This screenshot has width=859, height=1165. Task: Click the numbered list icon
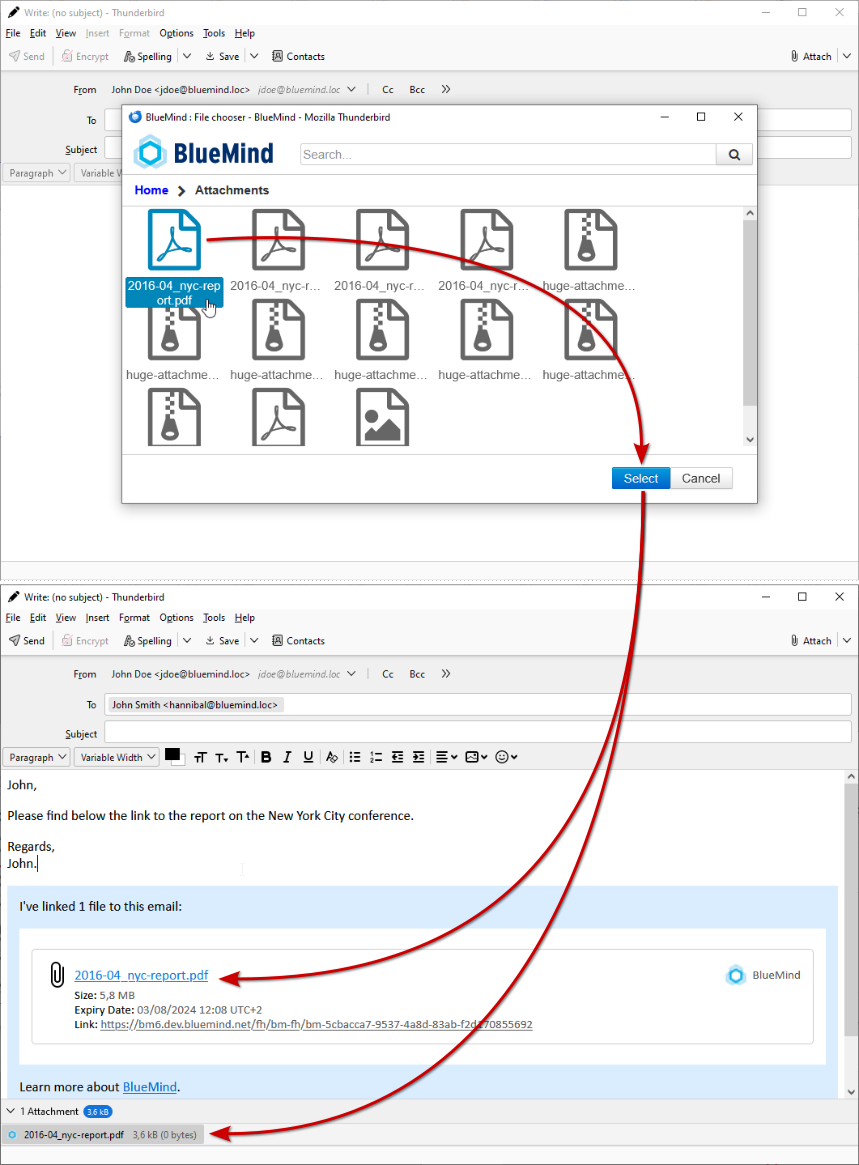click(376, 757)
